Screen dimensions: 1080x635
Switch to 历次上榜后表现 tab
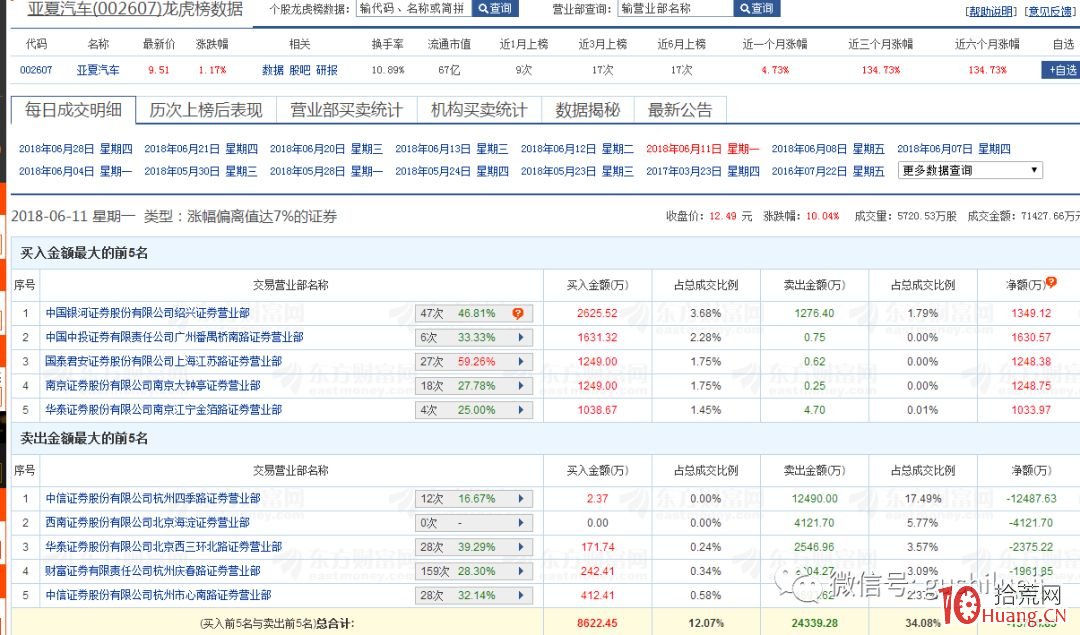pyautogui.click(x=206, y=110)
